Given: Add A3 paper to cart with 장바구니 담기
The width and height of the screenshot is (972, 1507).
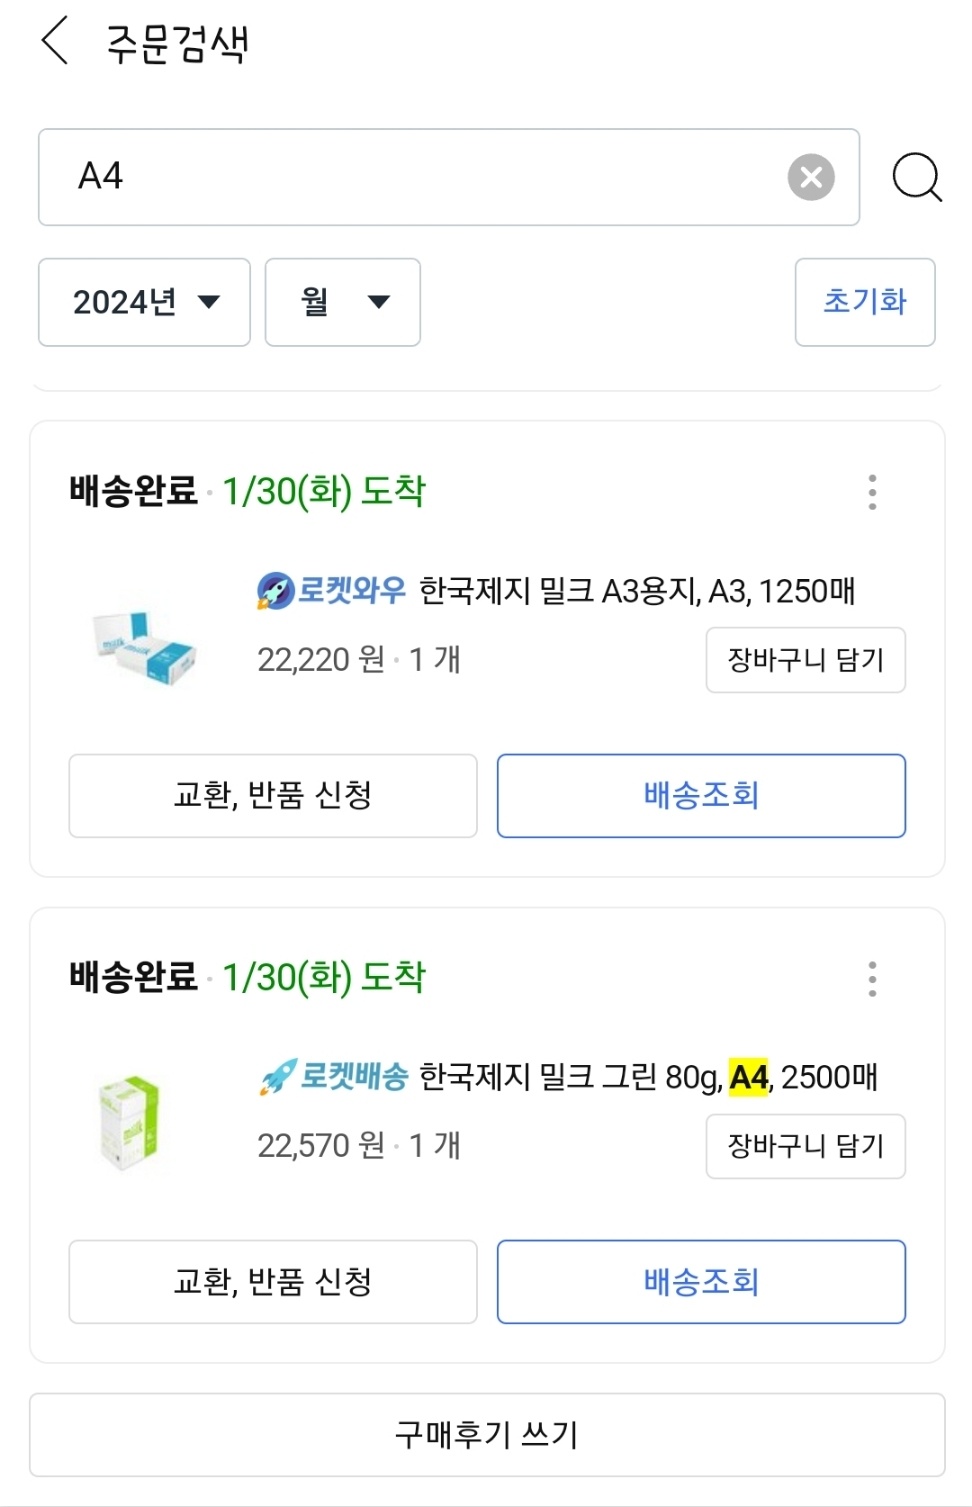Looking at the screenshot, I should 805,660.
